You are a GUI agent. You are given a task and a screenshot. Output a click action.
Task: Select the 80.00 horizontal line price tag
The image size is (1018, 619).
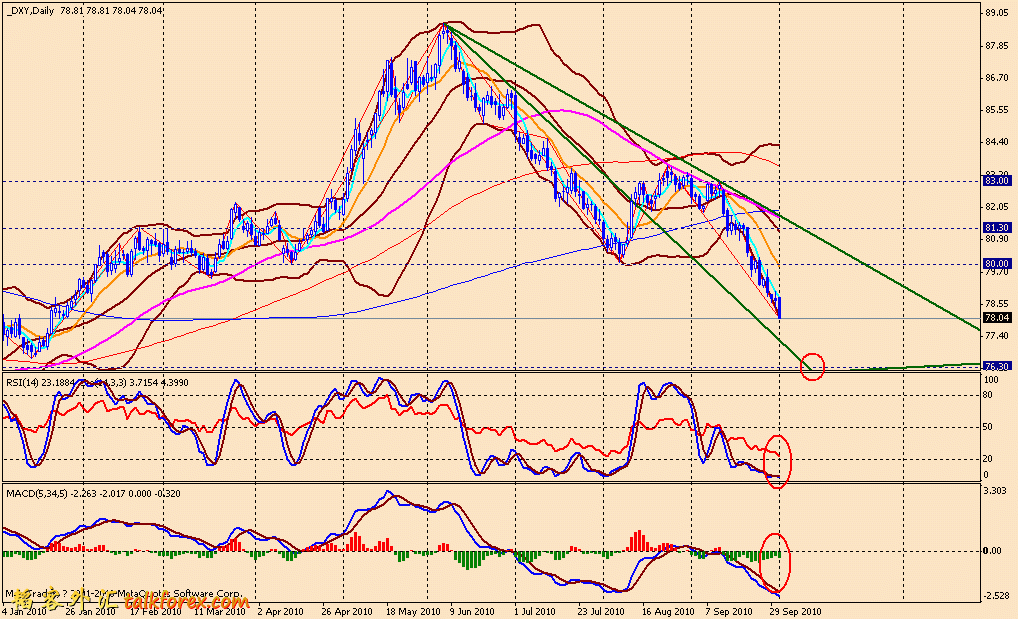[x=996, y=264]
